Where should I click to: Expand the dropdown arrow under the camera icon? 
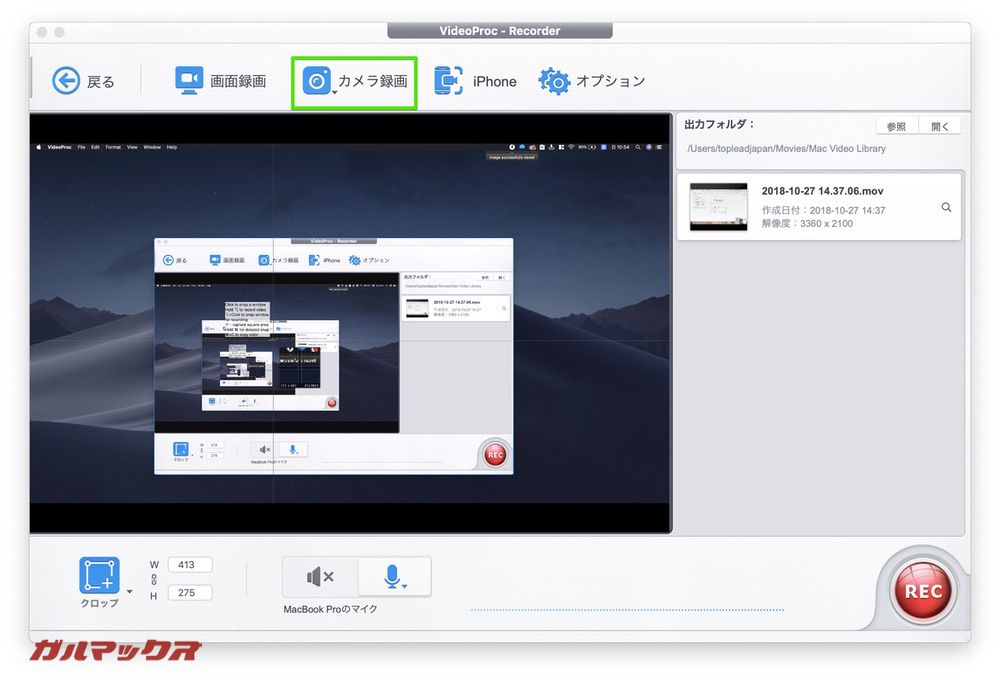335,92
